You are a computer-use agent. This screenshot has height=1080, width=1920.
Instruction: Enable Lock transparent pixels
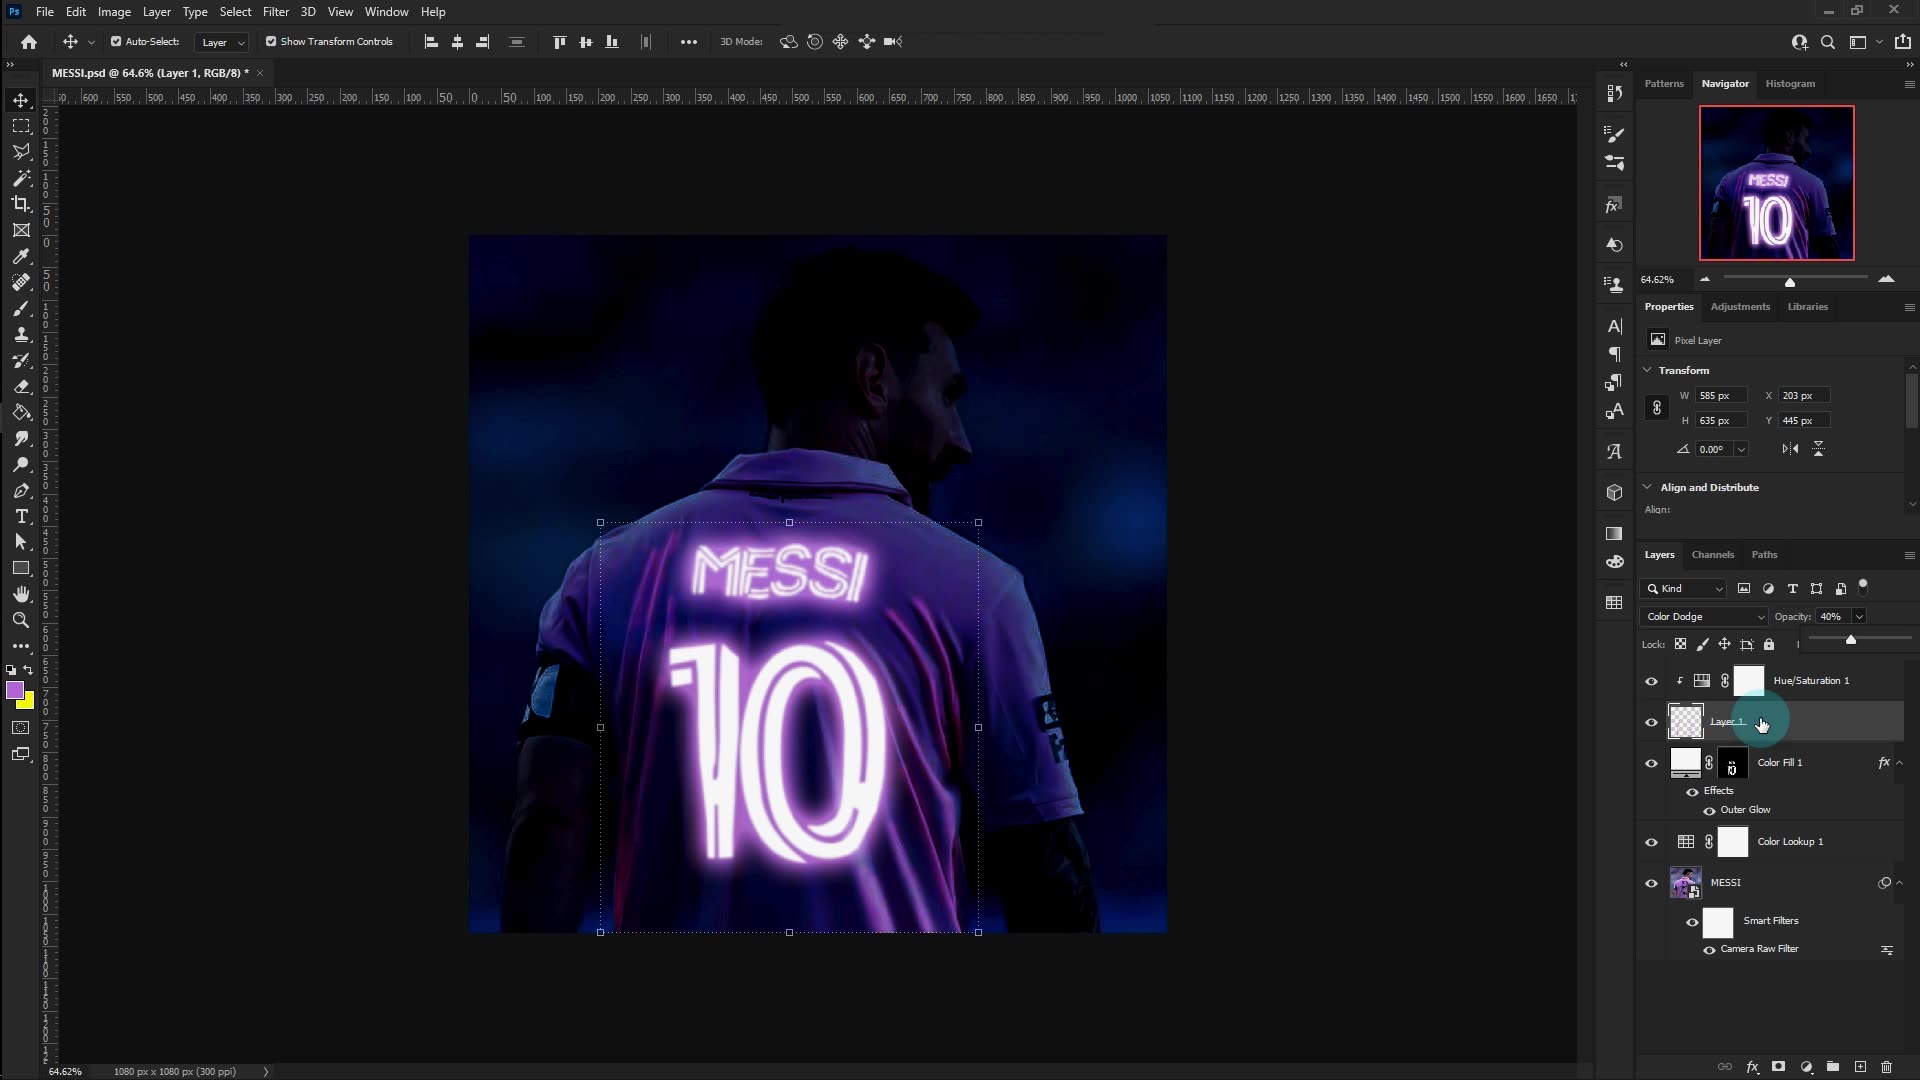[1681, 644]
